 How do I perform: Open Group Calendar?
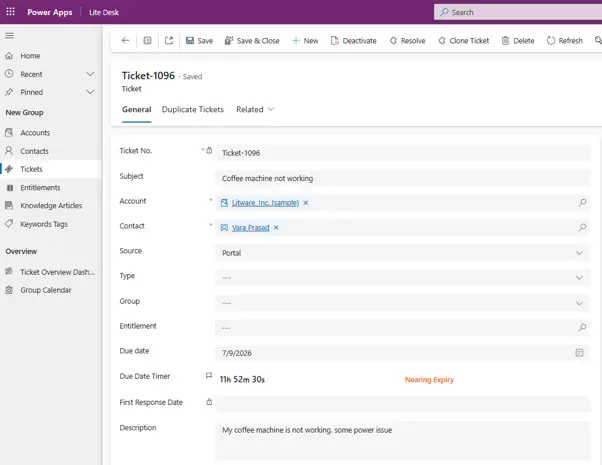(x=51, y=290)
